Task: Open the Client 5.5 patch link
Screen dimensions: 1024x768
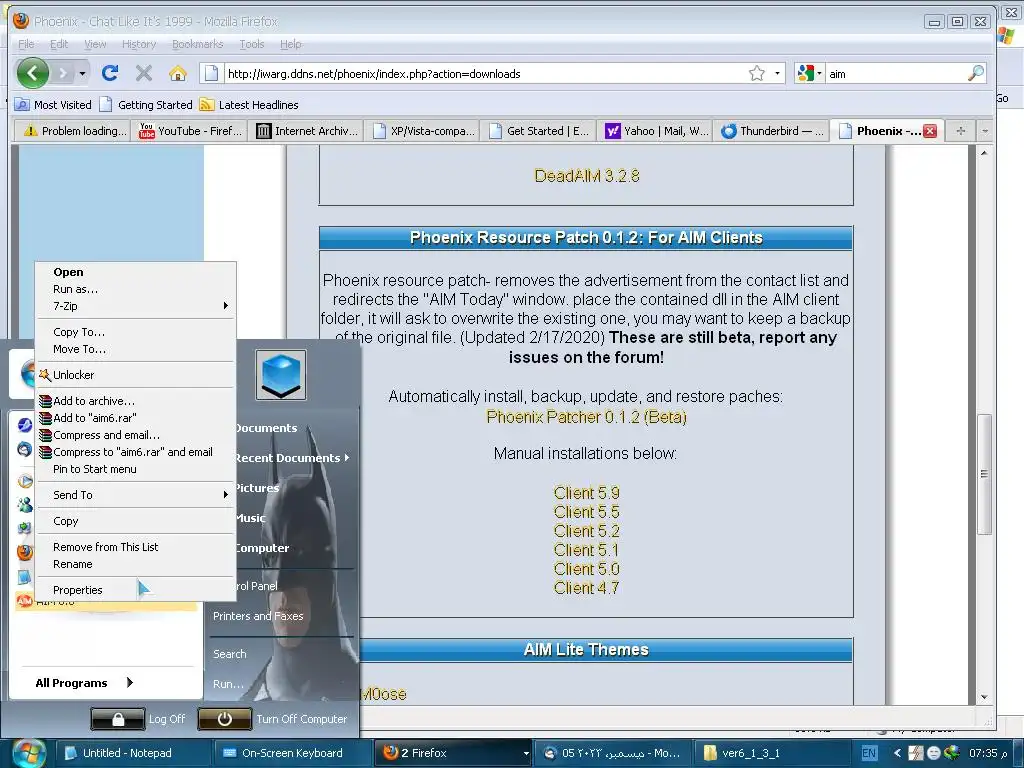Action: tap(586, 511)
